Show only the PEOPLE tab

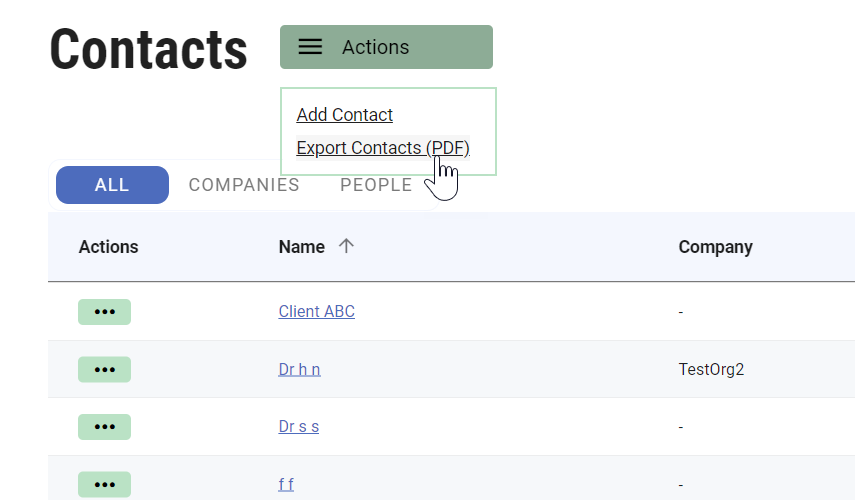pyautogui.click(x=376, y=185)
